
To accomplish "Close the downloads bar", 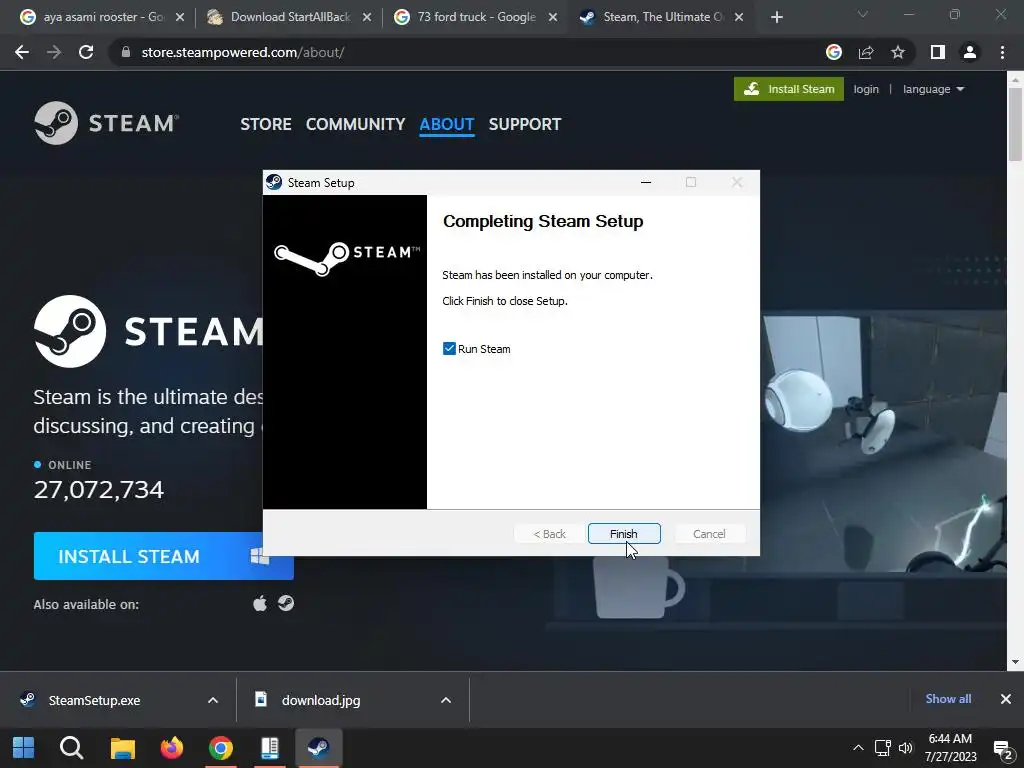I will click(x=1006, y=699).
